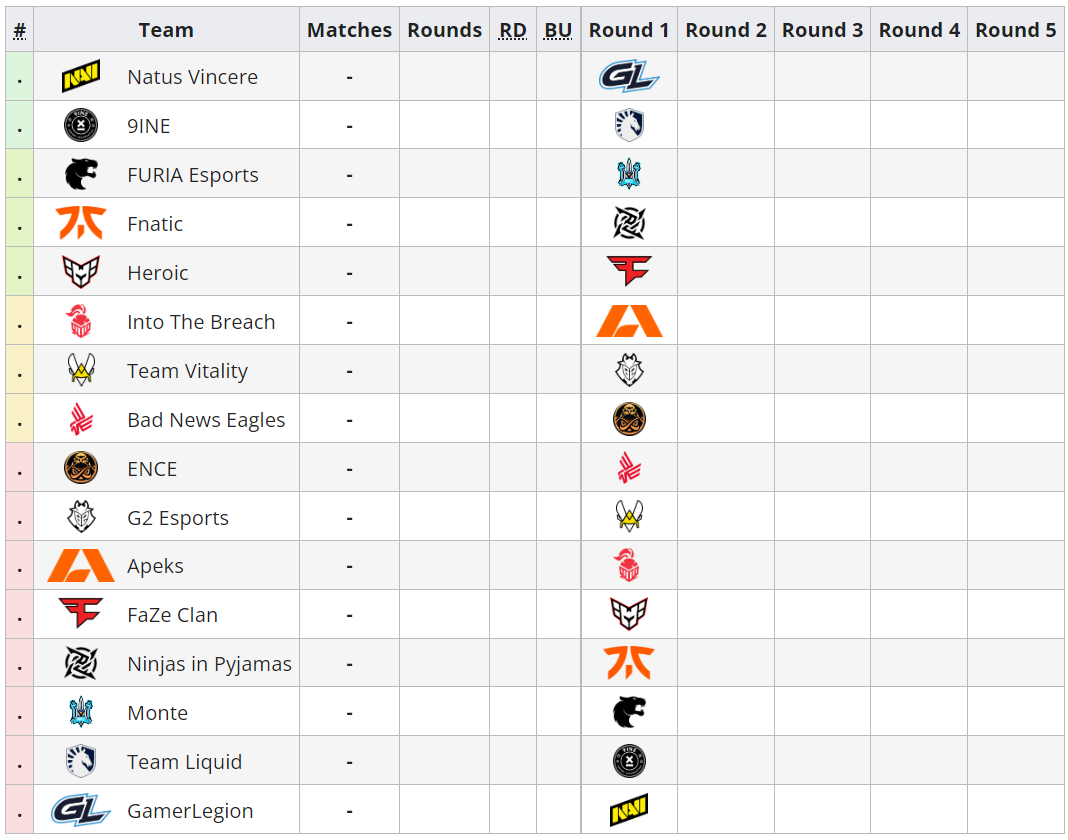Click the Matches column header
1068x840 pixels.
click(349, 30)
